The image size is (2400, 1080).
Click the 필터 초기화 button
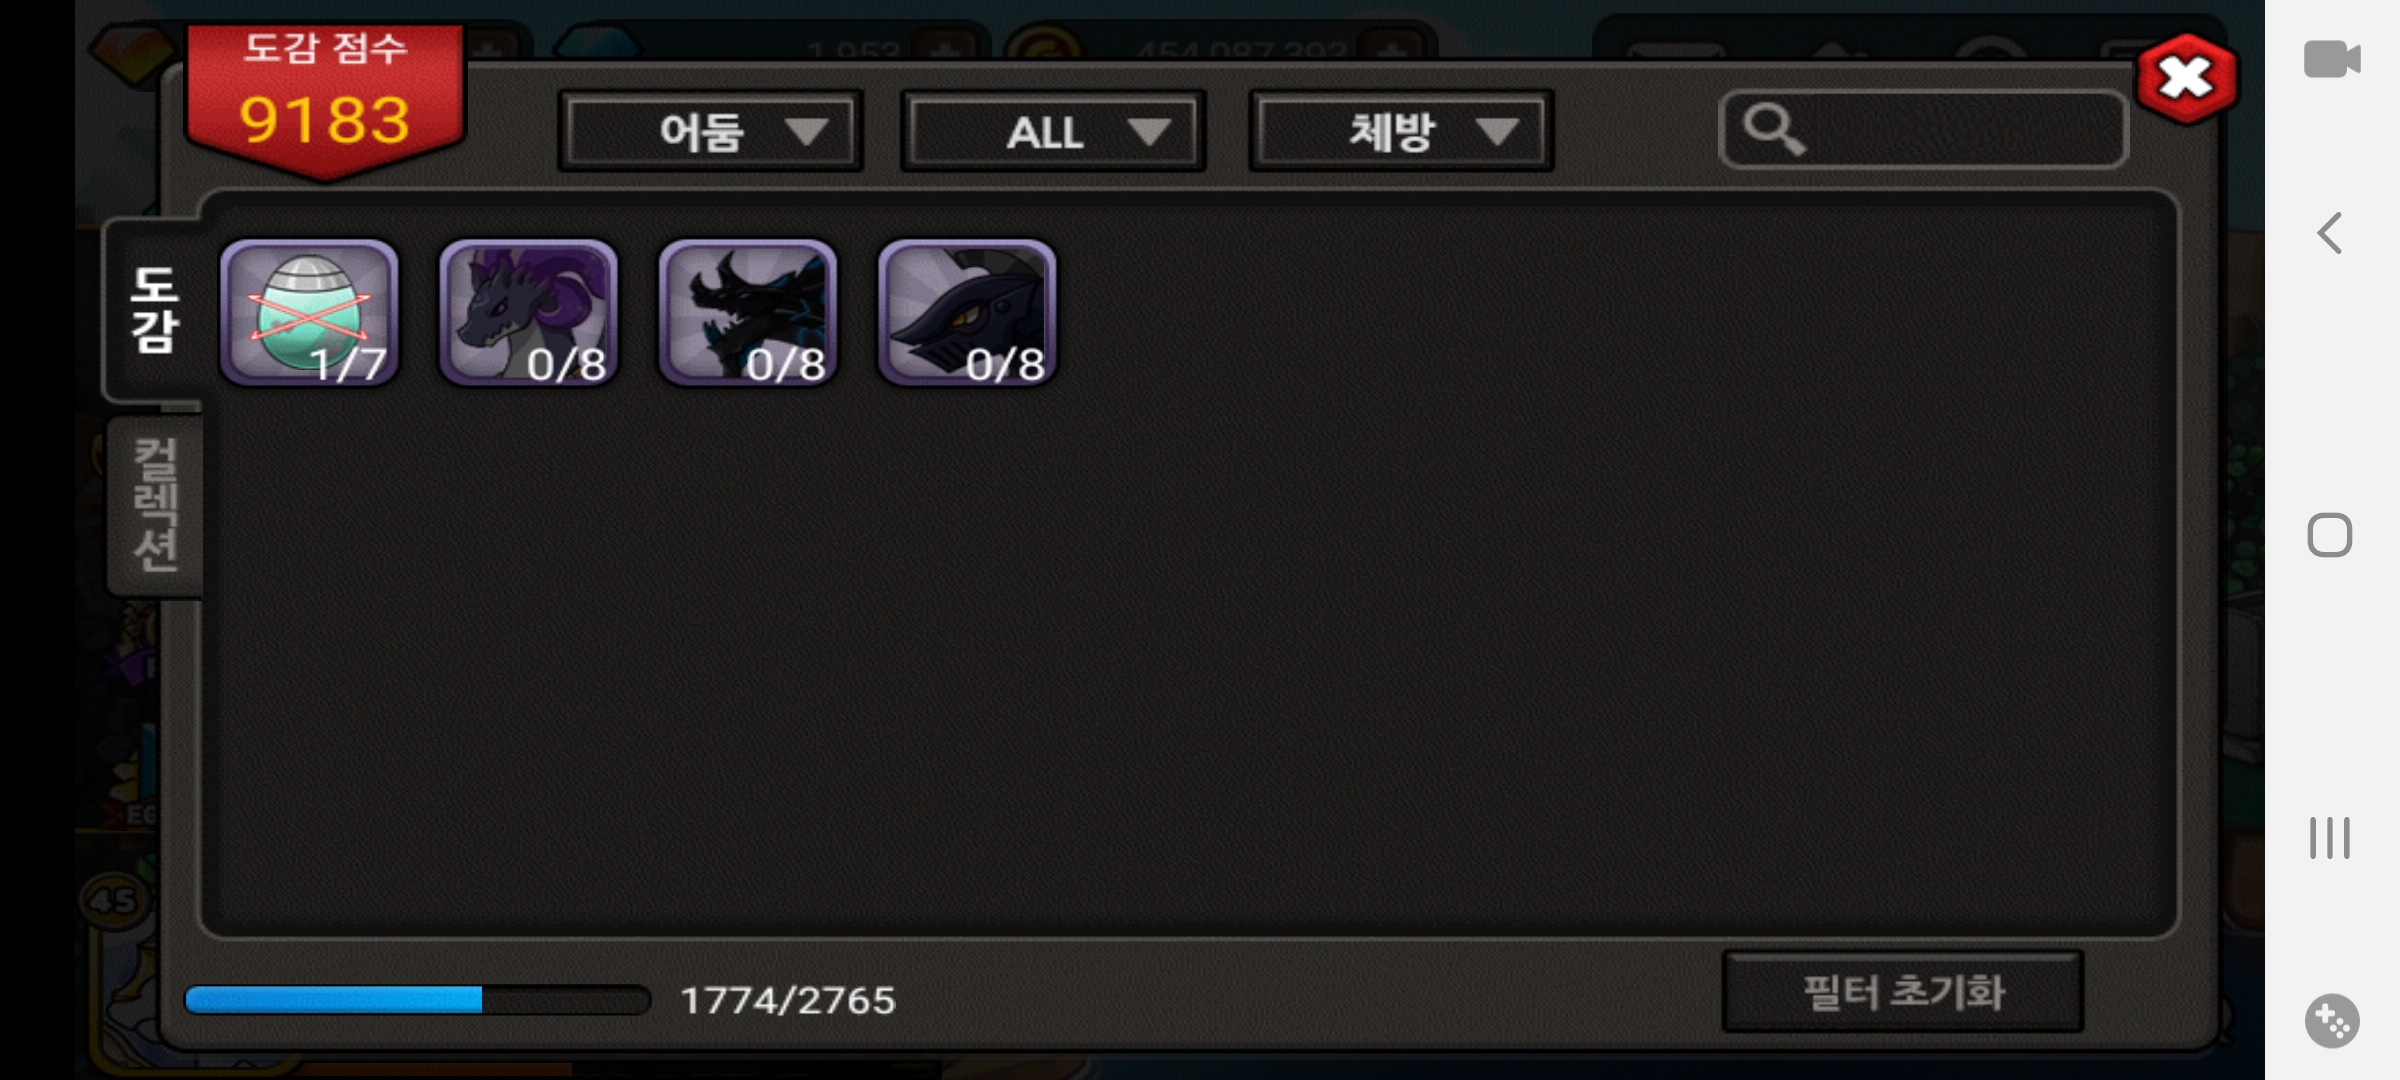click(x=1903, y=992)
